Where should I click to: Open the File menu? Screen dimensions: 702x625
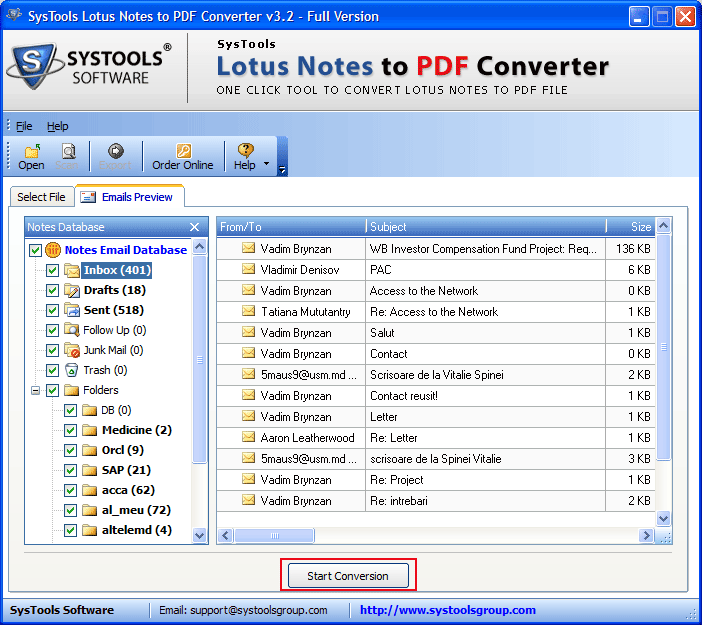pyautogui.click(x=24, y=126)
